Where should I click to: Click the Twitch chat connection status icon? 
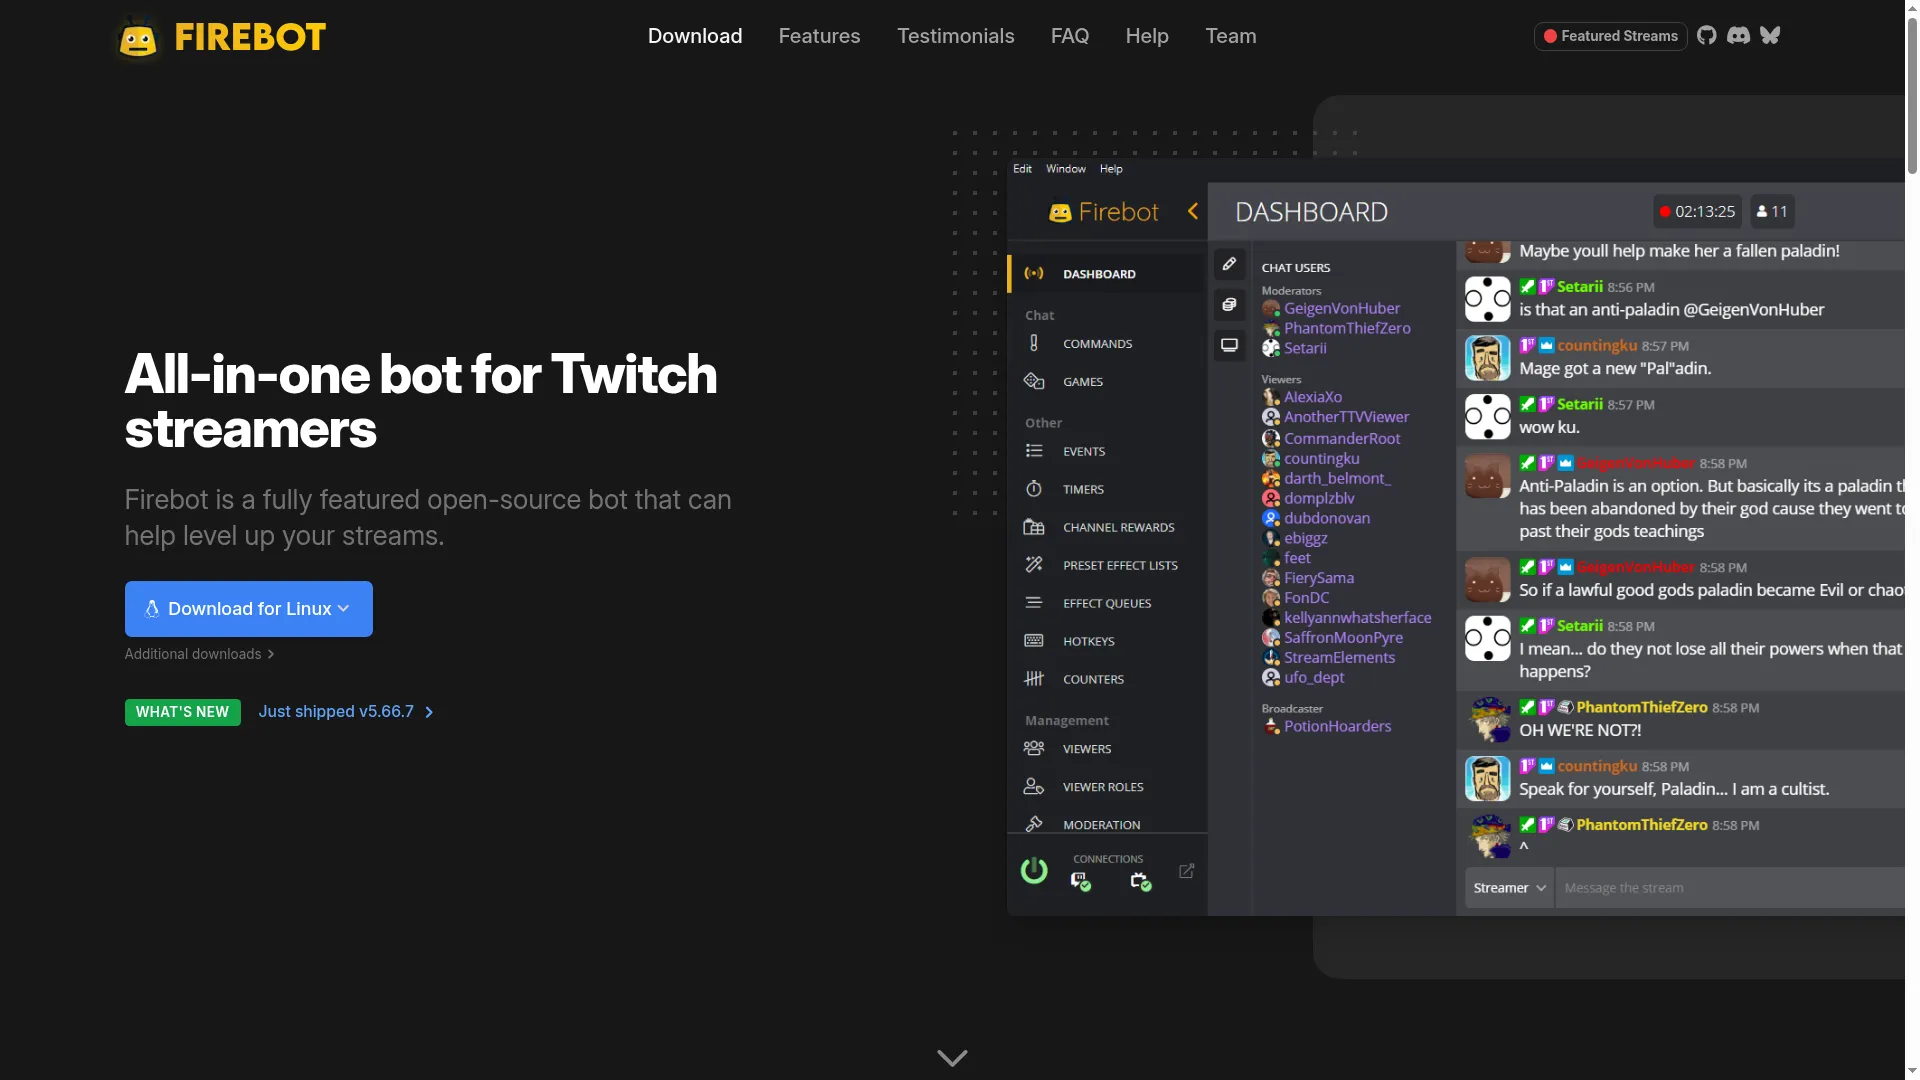coord(1080,881)
